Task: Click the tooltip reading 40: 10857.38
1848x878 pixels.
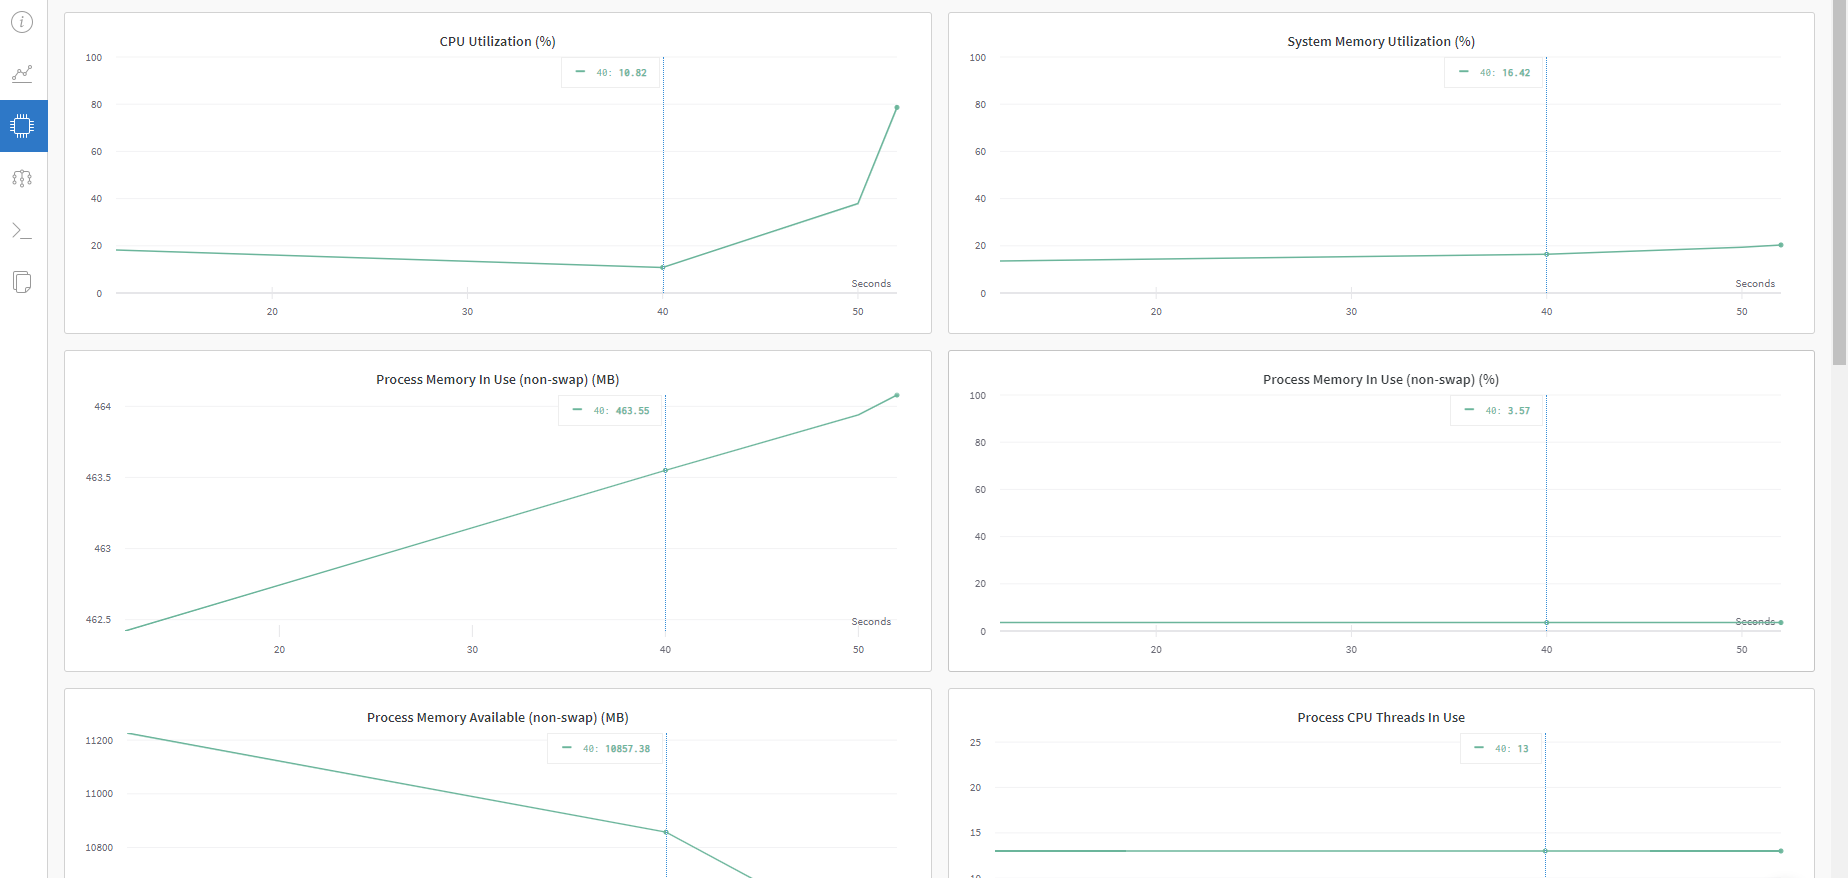Action: point(606,748)
